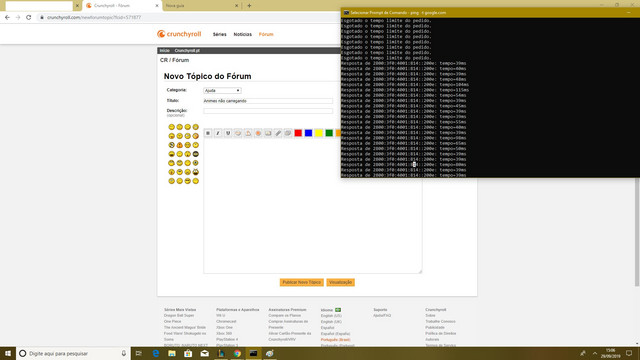
Task: Apply underline formatting in the editor toolbar
Action: click(228, 133)
